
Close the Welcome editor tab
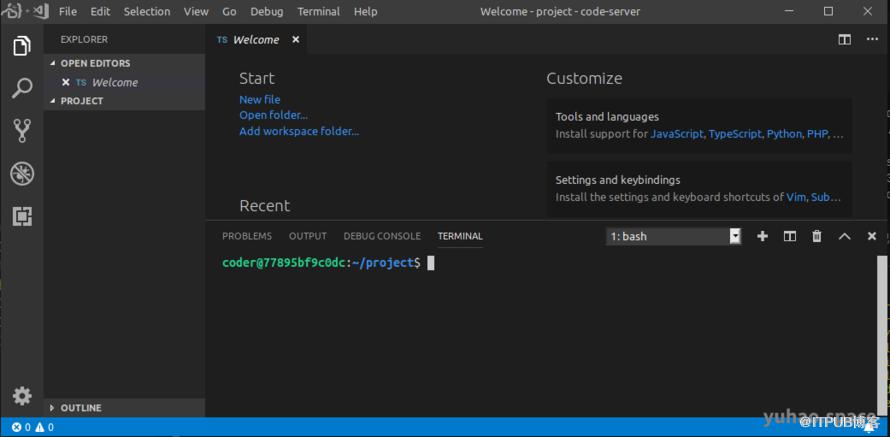295,40
